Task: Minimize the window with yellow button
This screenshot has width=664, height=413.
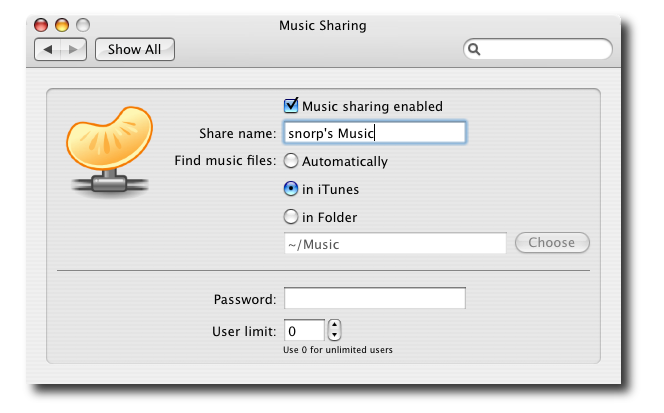Action: click(62, 25)
